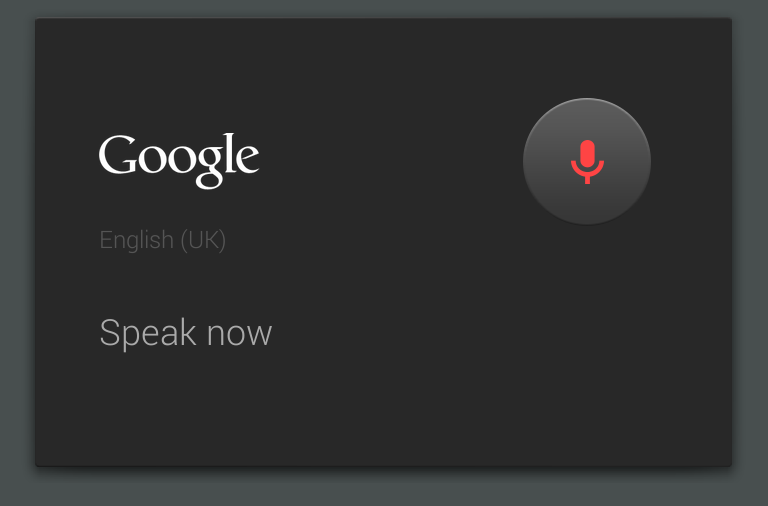The image size is (768, 506).
Task: Click the Google logo
Action: [x=179, y=158]
